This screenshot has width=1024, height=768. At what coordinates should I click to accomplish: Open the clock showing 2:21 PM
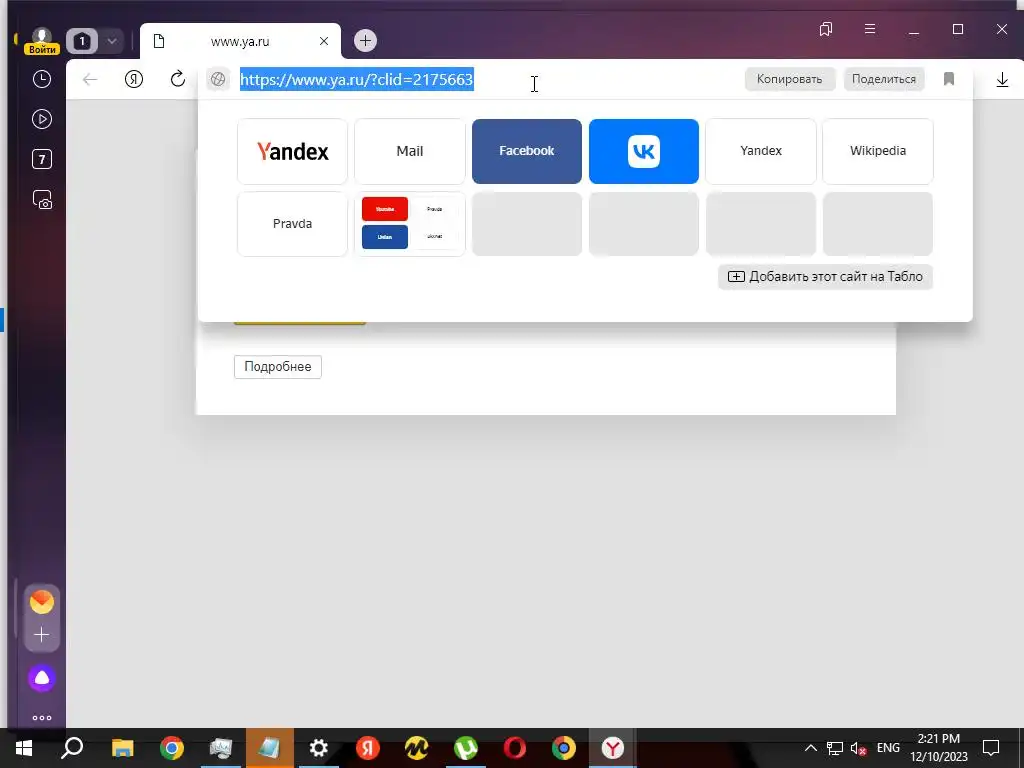[939, 748]
